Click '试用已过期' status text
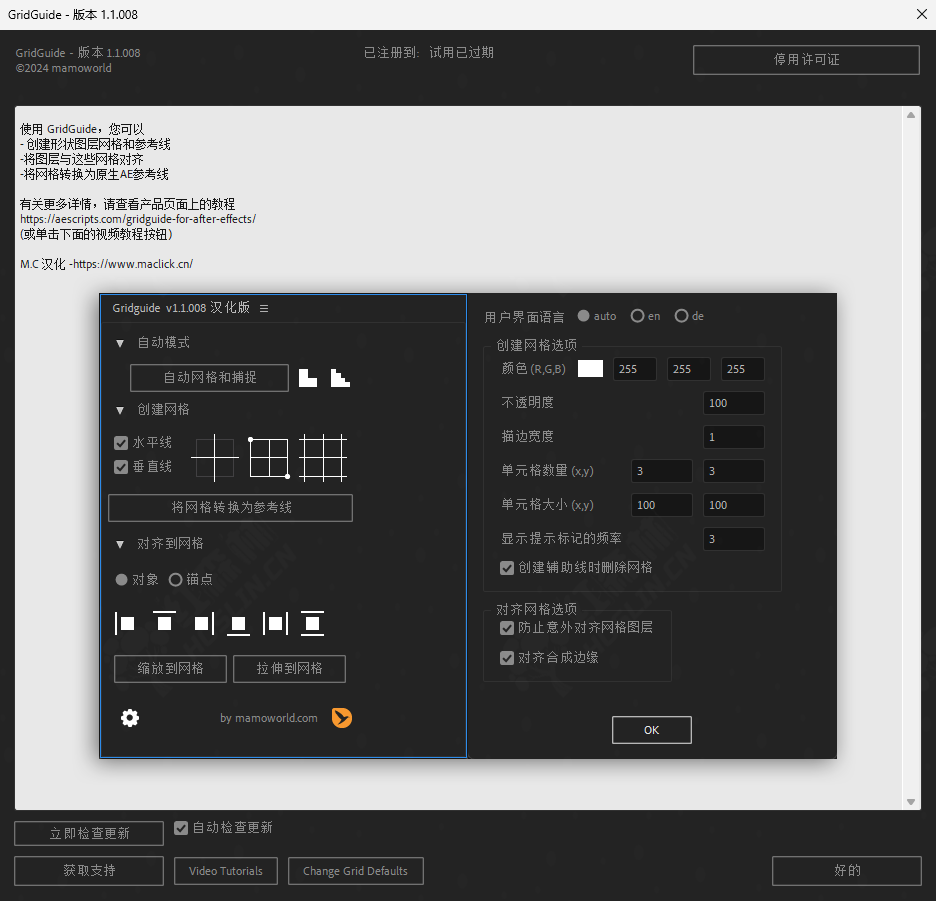Screen dimensions: 936x901 (x=461, y=53)
